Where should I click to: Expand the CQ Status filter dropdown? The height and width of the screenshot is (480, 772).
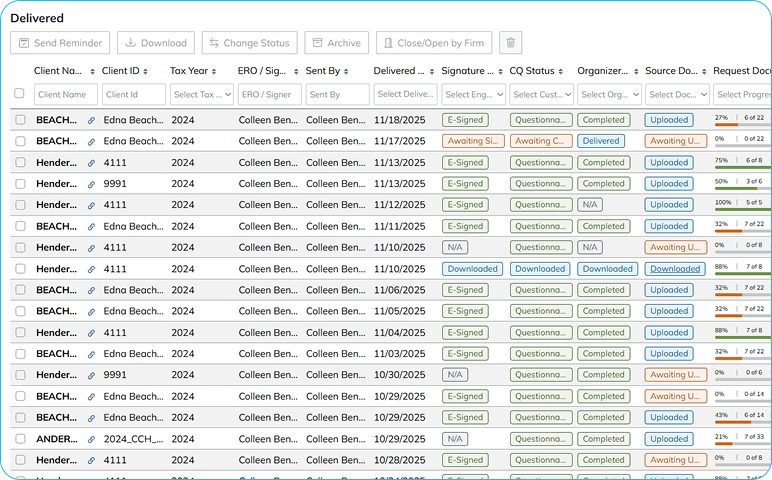(x=541, y=94)
